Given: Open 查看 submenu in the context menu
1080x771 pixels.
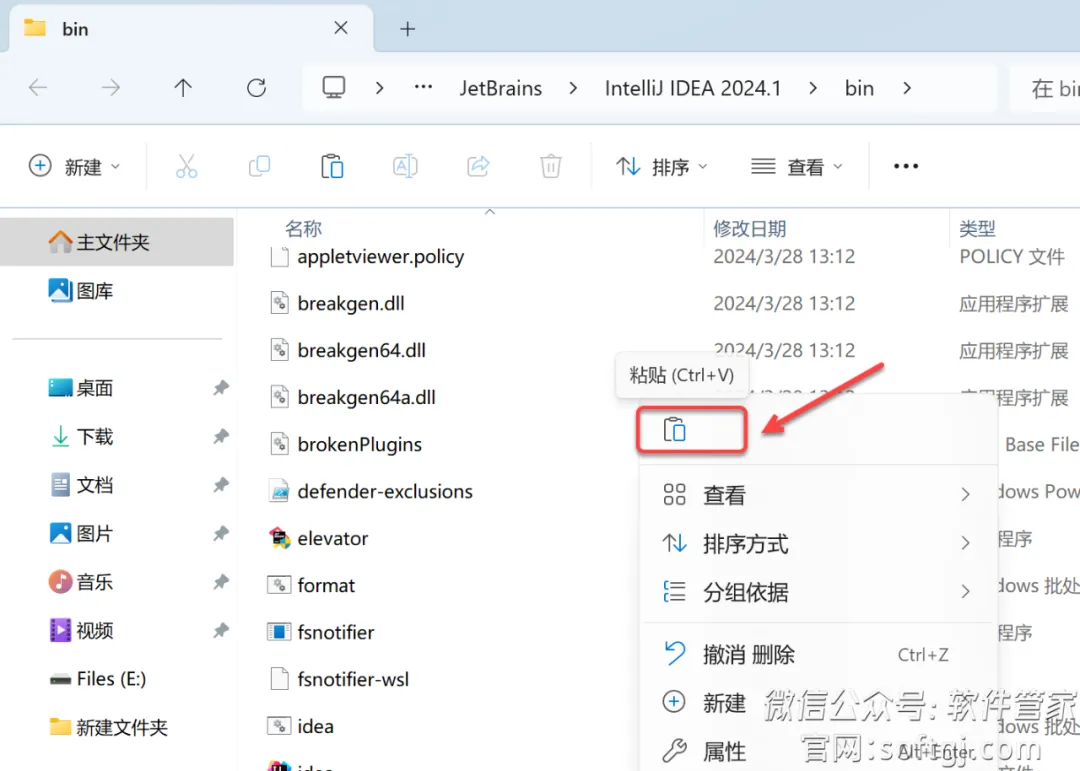Looking at the screenshot, I should [x=818, y=495].
